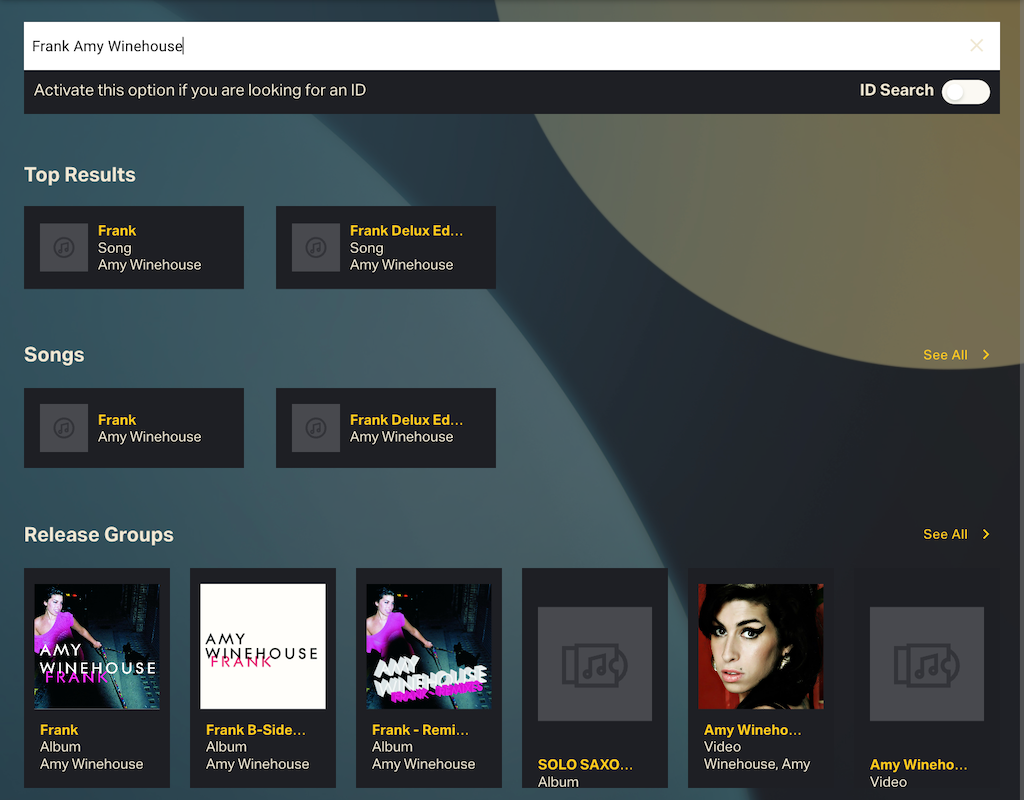The width and height of the screenshot is (1024, 800).
Task: Click the SOLO SAXO placeholder album icon
Action: pos(595,664)
